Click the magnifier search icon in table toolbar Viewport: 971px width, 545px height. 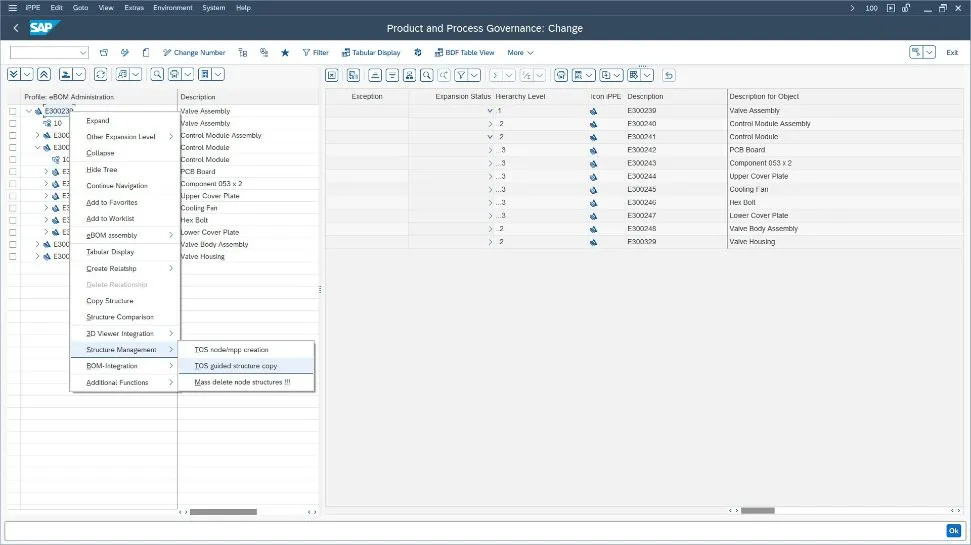coord(426,75)
